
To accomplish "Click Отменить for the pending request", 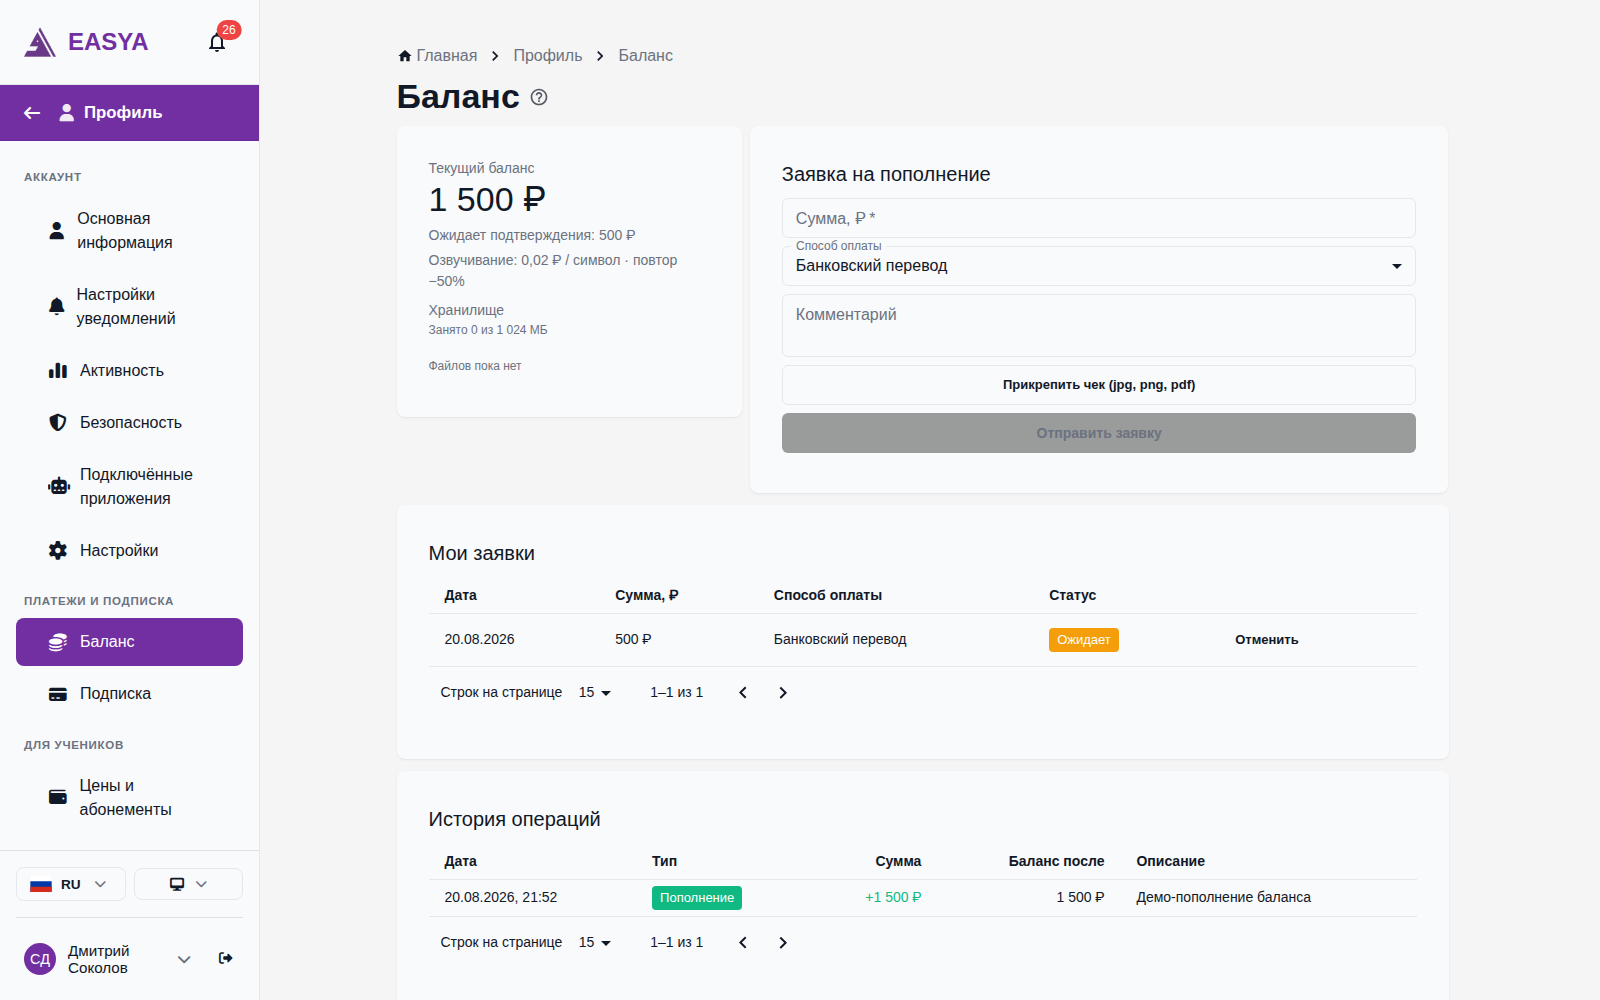I will pos(1266,640).
